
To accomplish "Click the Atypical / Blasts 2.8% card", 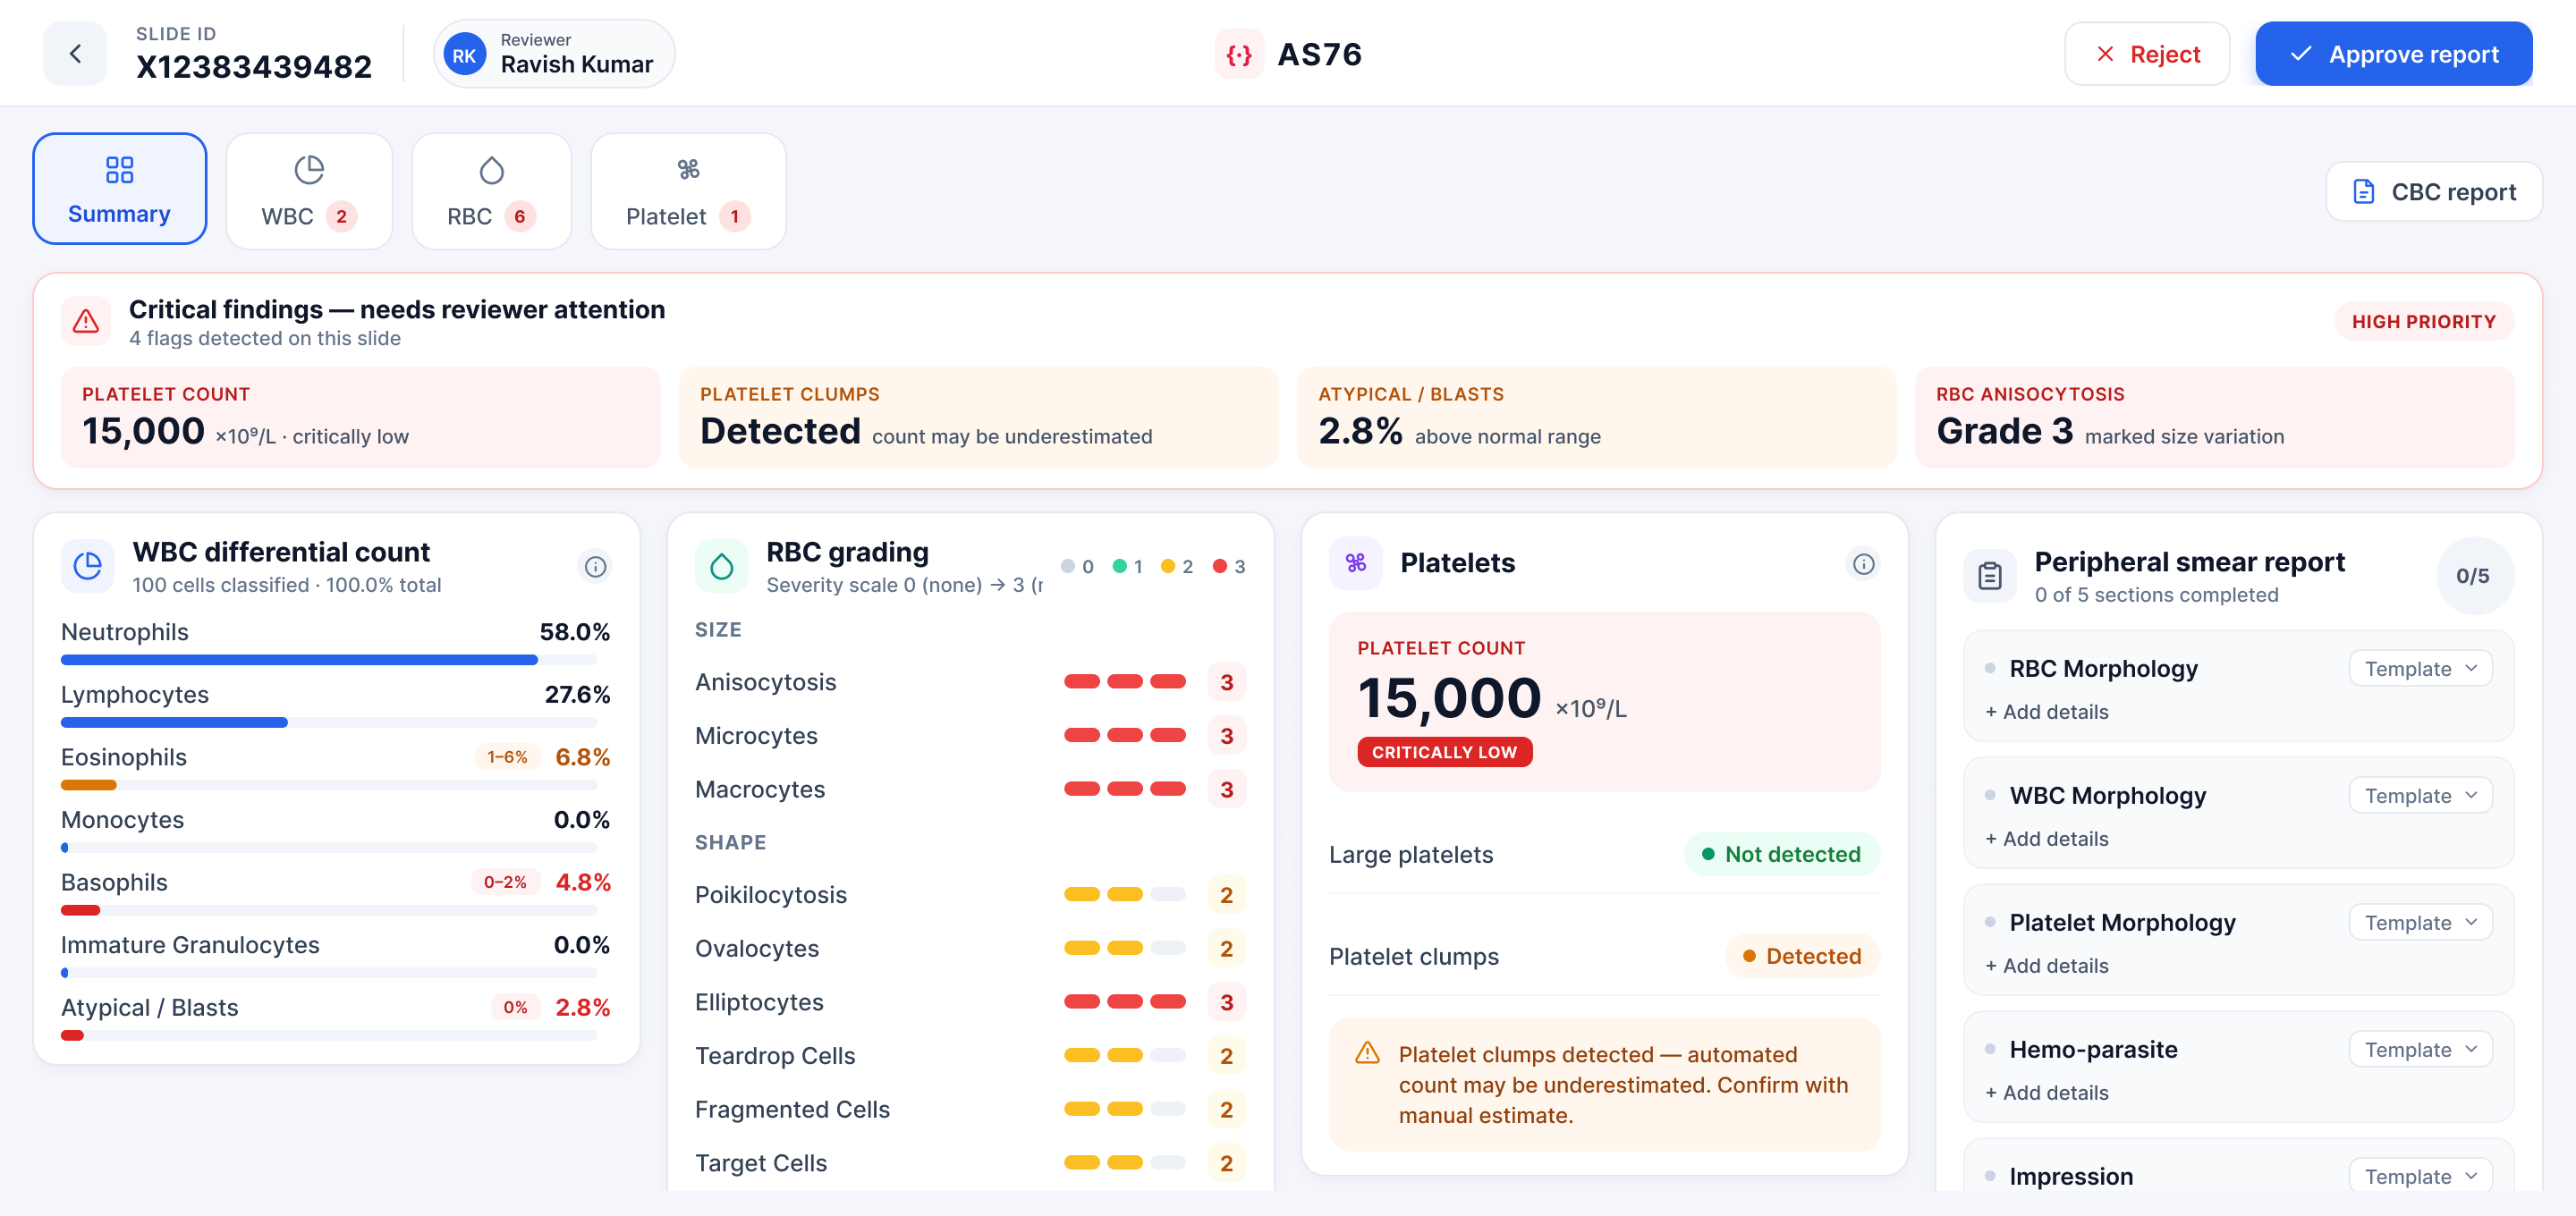I will pyautogui.click(x=1596, y=417).
